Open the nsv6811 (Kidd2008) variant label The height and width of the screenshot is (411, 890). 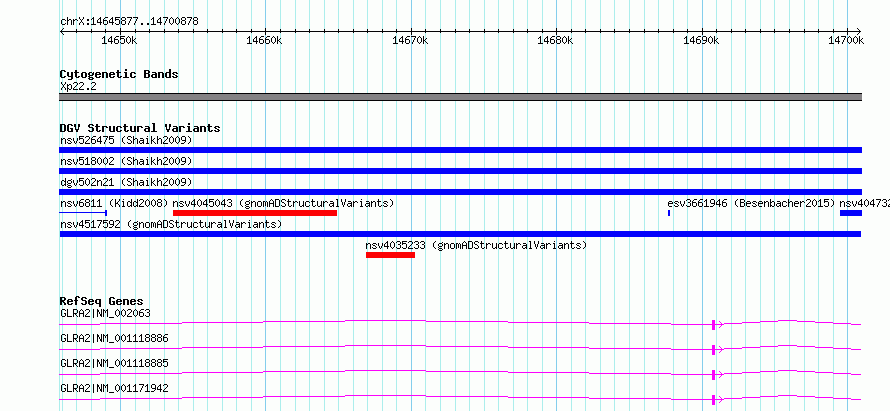tap(114, 203)
